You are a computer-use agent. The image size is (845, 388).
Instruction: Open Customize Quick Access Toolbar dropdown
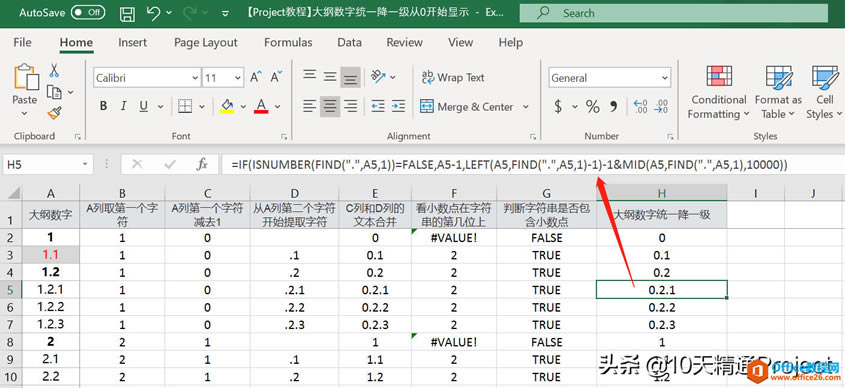(225, 13)
